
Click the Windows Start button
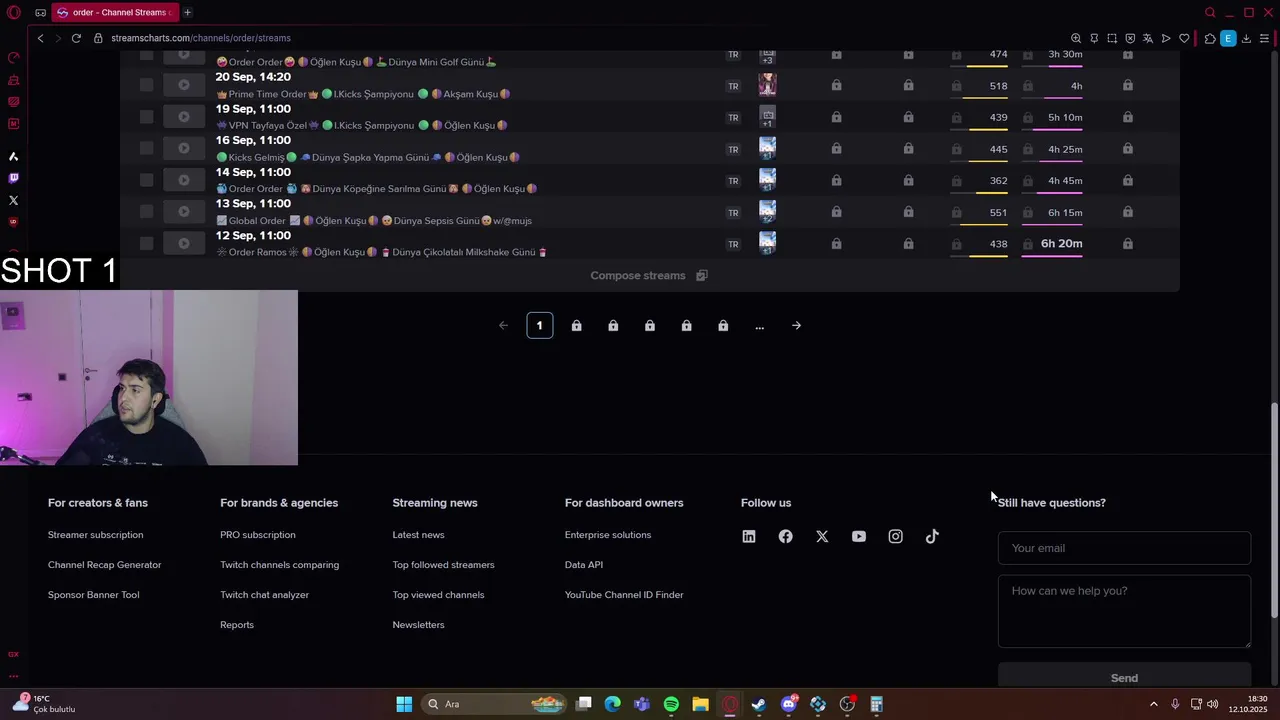[x=404, y=704]
